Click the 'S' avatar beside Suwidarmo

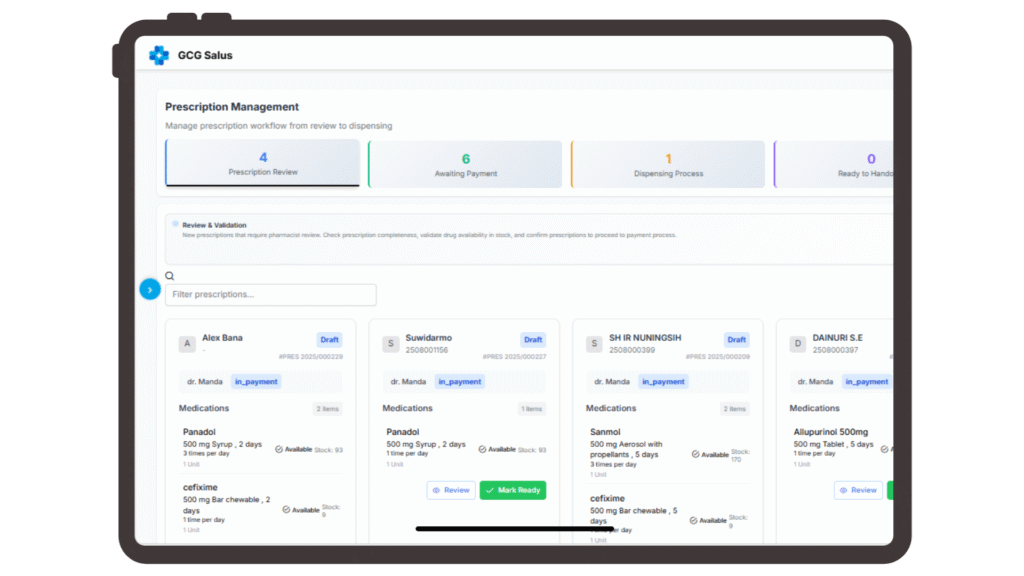click(391, 344)
